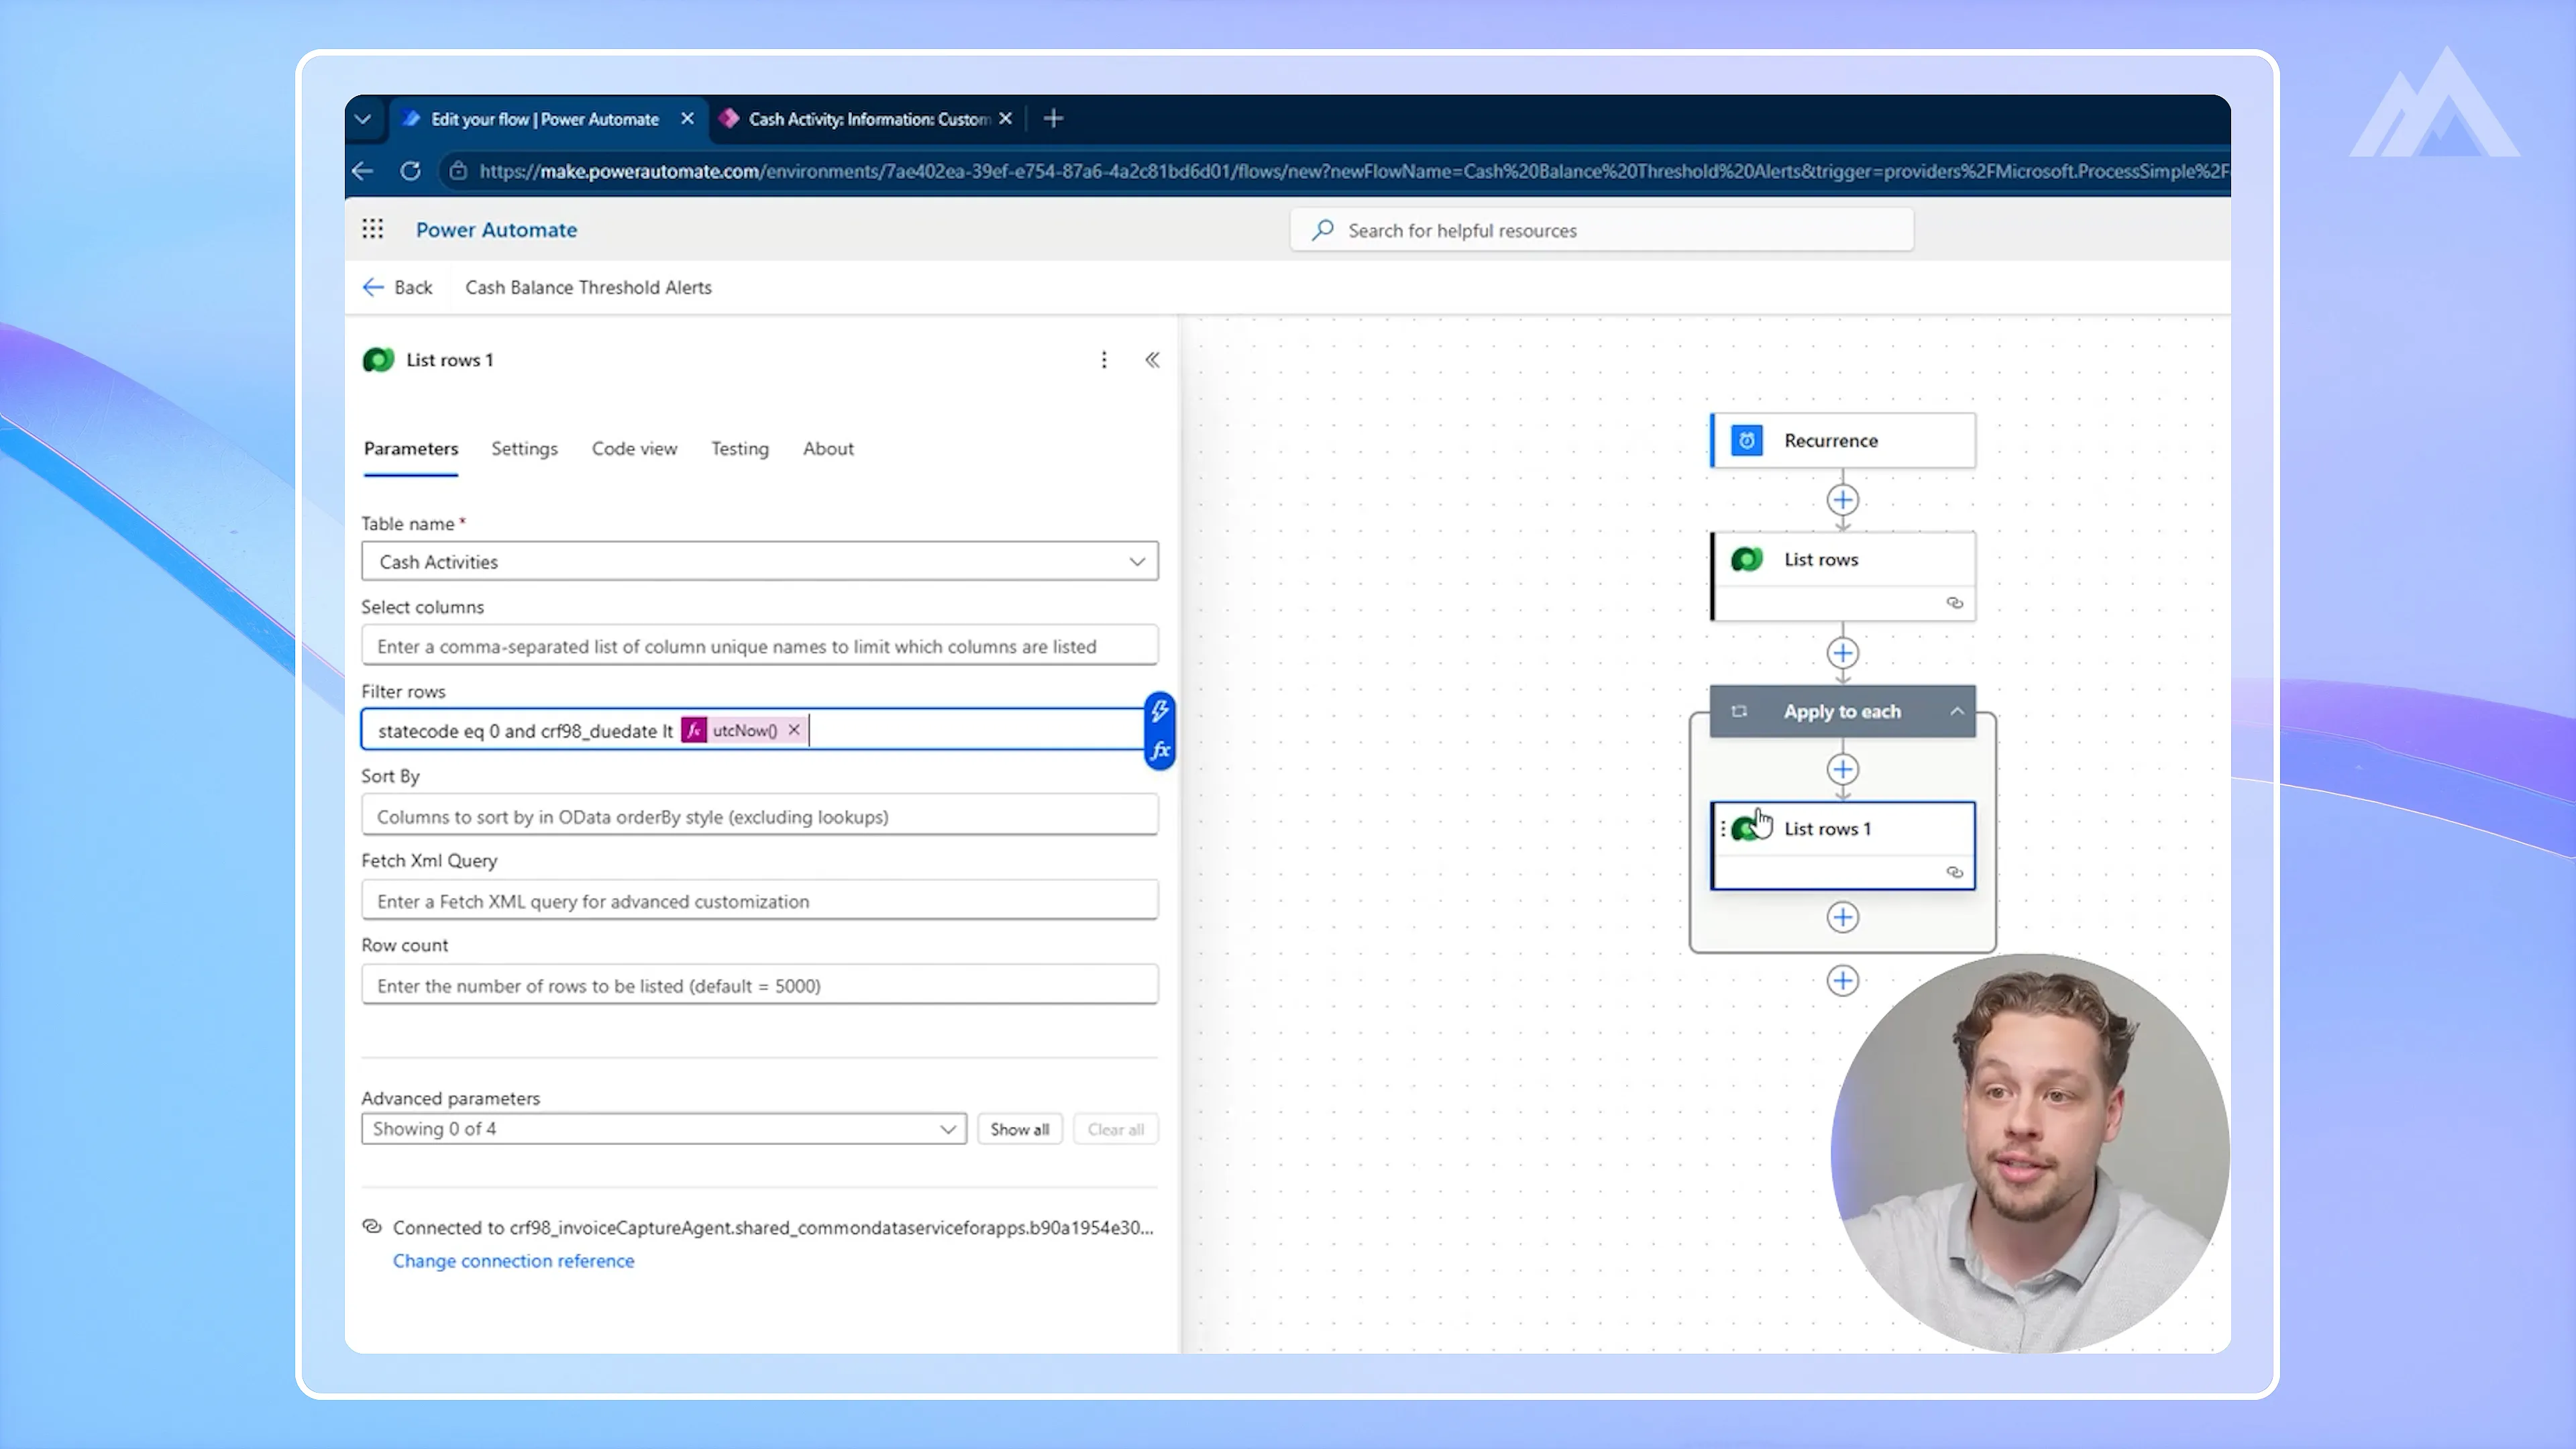
Task: Switch to the Cash Activity browser tab
Action: (869, 119)
